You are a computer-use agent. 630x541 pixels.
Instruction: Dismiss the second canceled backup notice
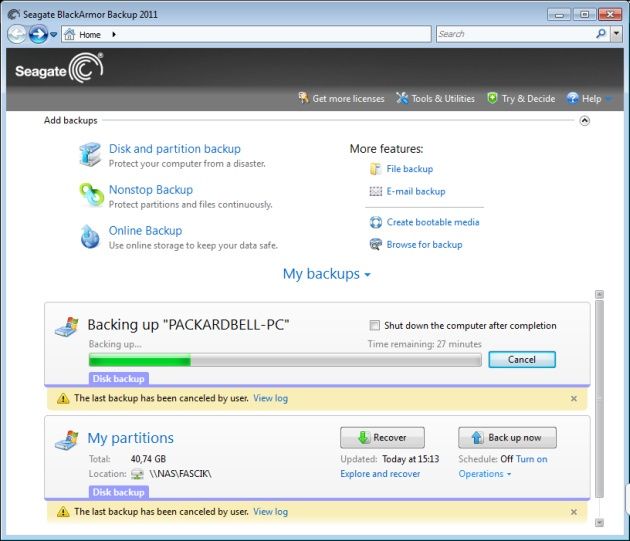pos(574,512)
